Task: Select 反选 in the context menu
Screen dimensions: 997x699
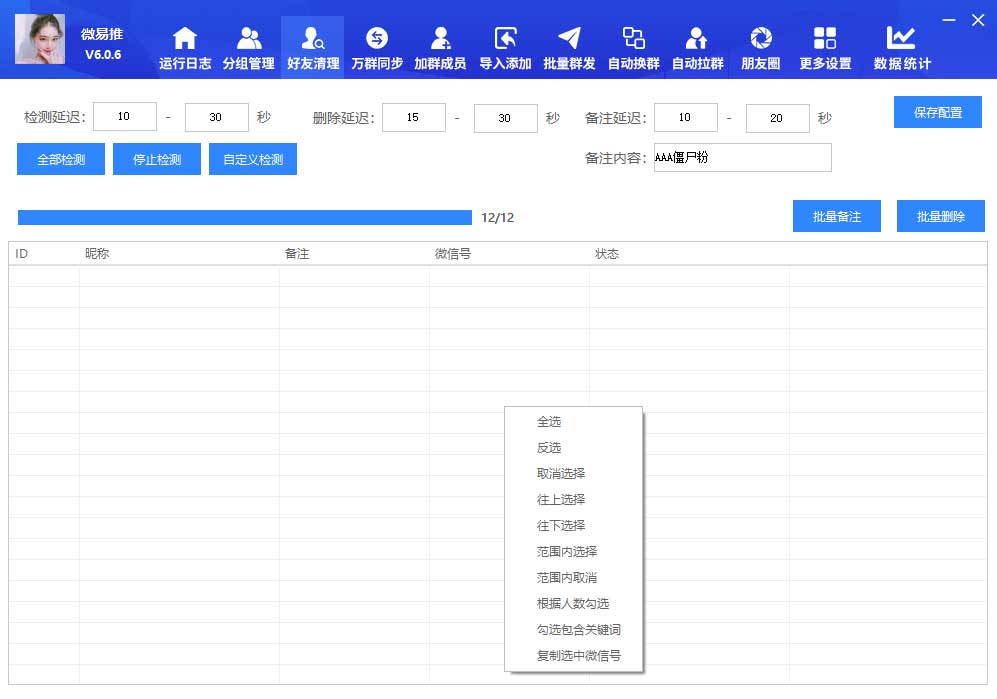Action: tap(549, 448)
